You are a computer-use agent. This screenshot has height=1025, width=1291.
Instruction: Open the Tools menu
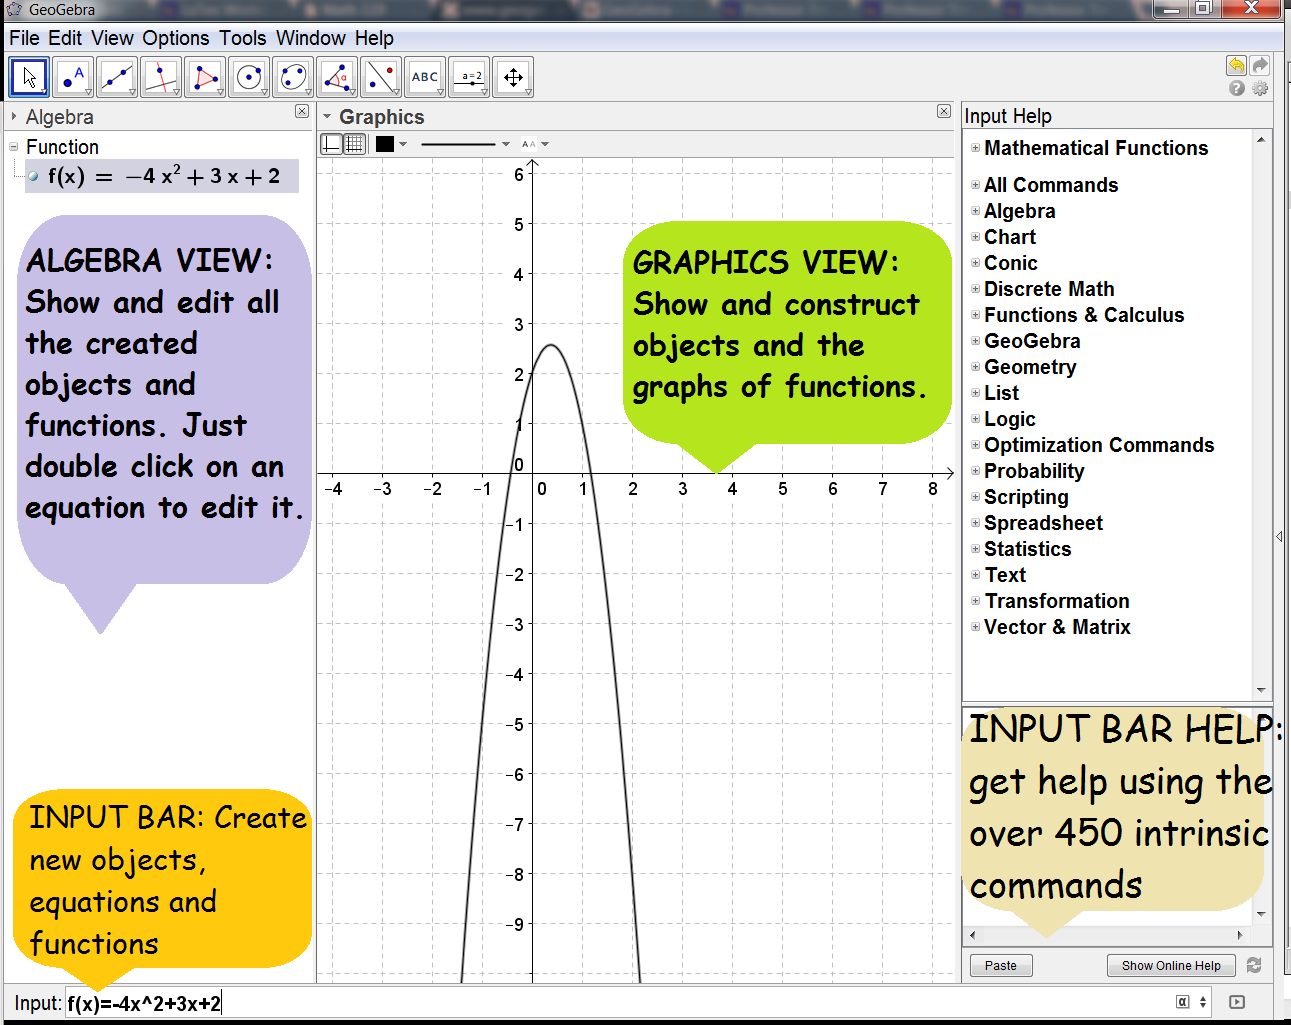click(243, 38)
